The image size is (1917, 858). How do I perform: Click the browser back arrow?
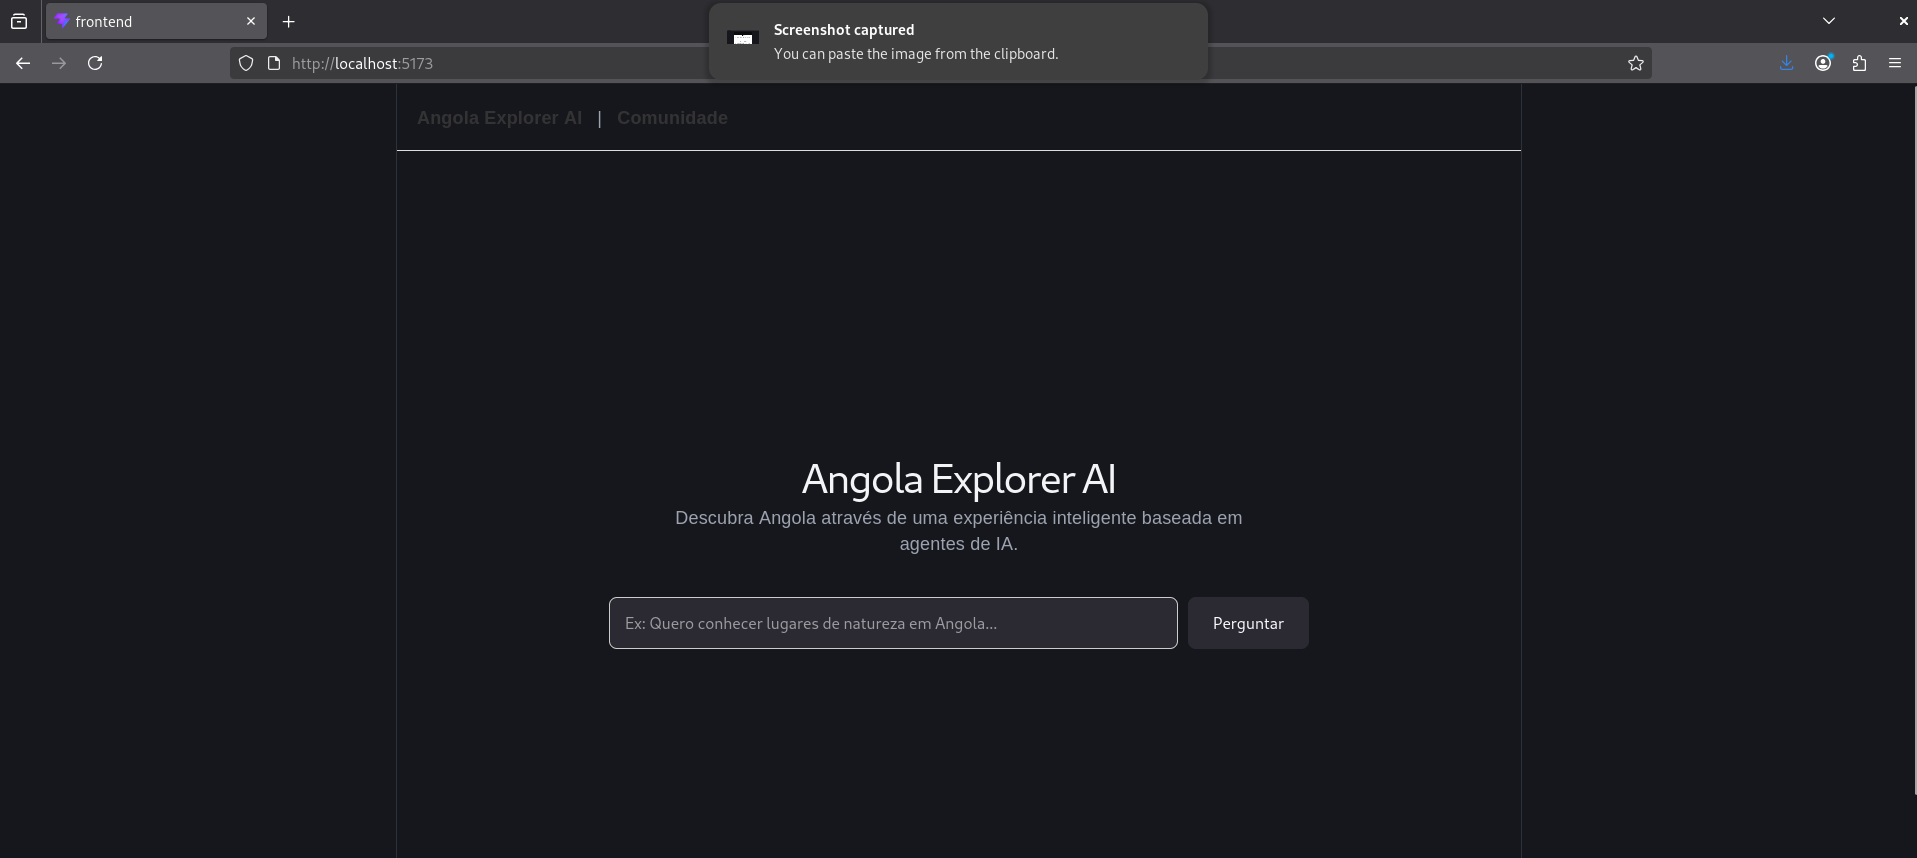coord(23,63)
